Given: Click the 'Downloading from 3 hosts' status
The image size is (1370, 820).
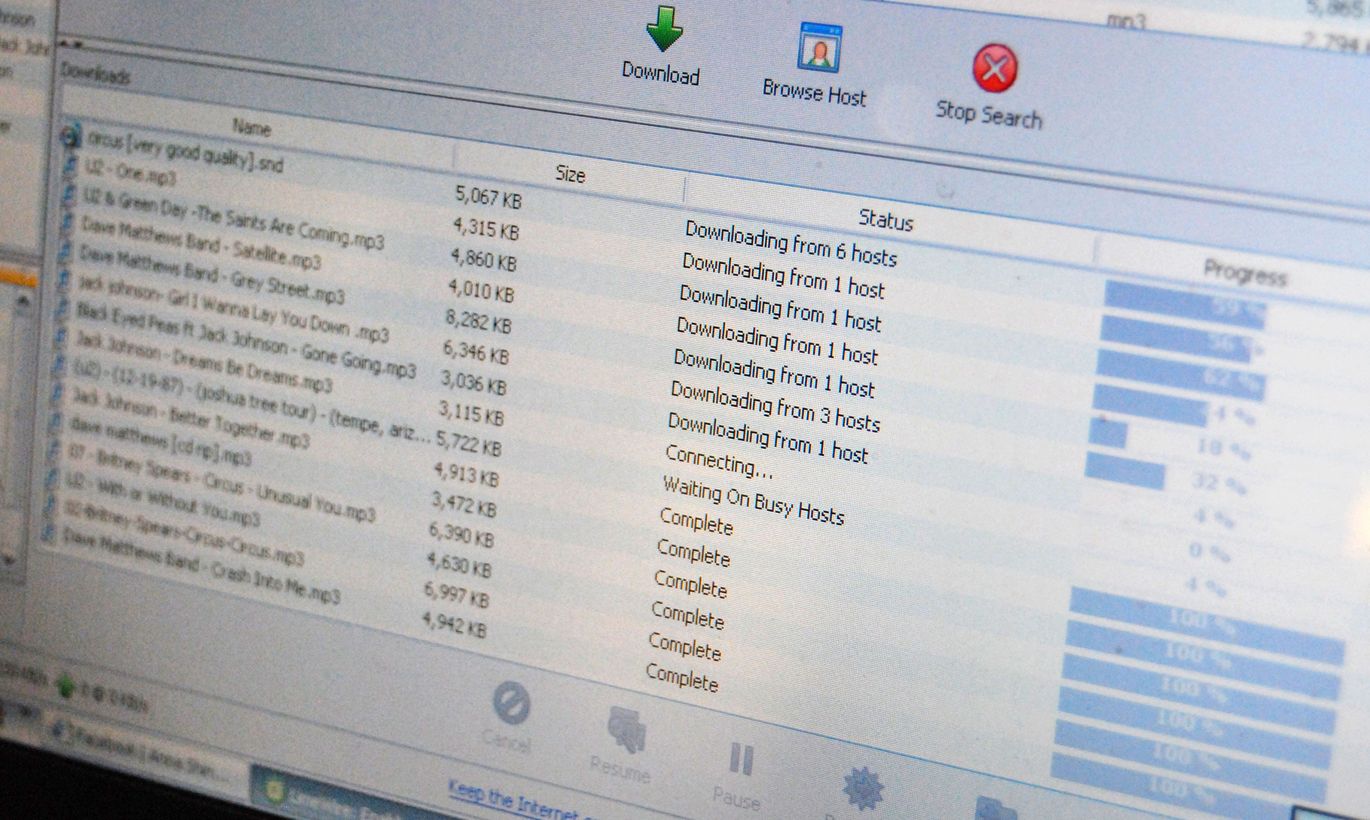Looking at the screenshot, I should click(x=774, y=405).
